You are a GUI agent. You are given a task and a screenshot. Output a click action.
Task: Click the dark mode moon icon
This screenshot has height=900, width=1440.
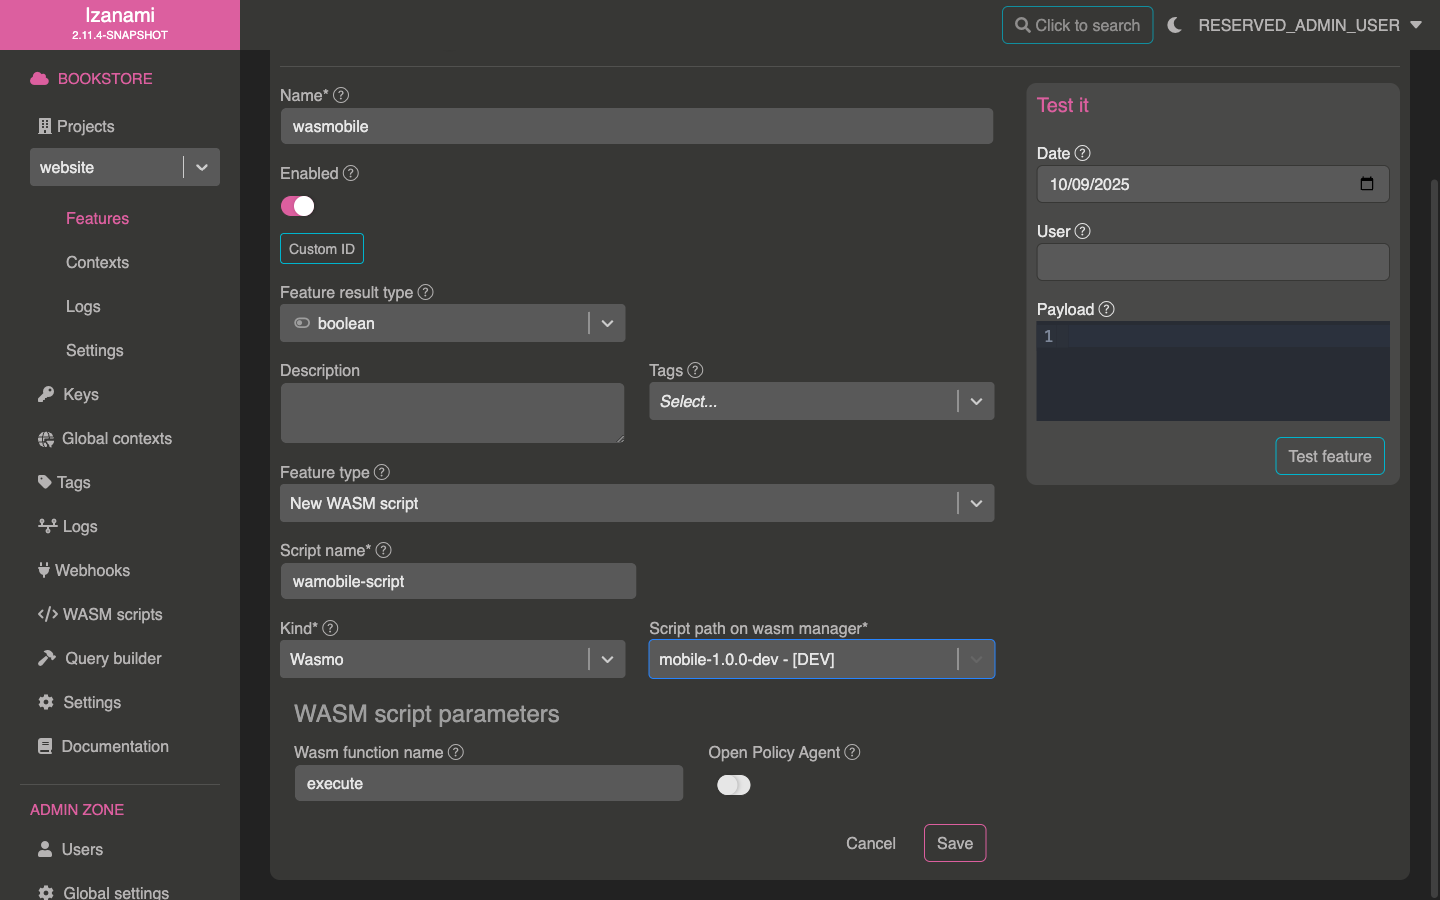1174,25
